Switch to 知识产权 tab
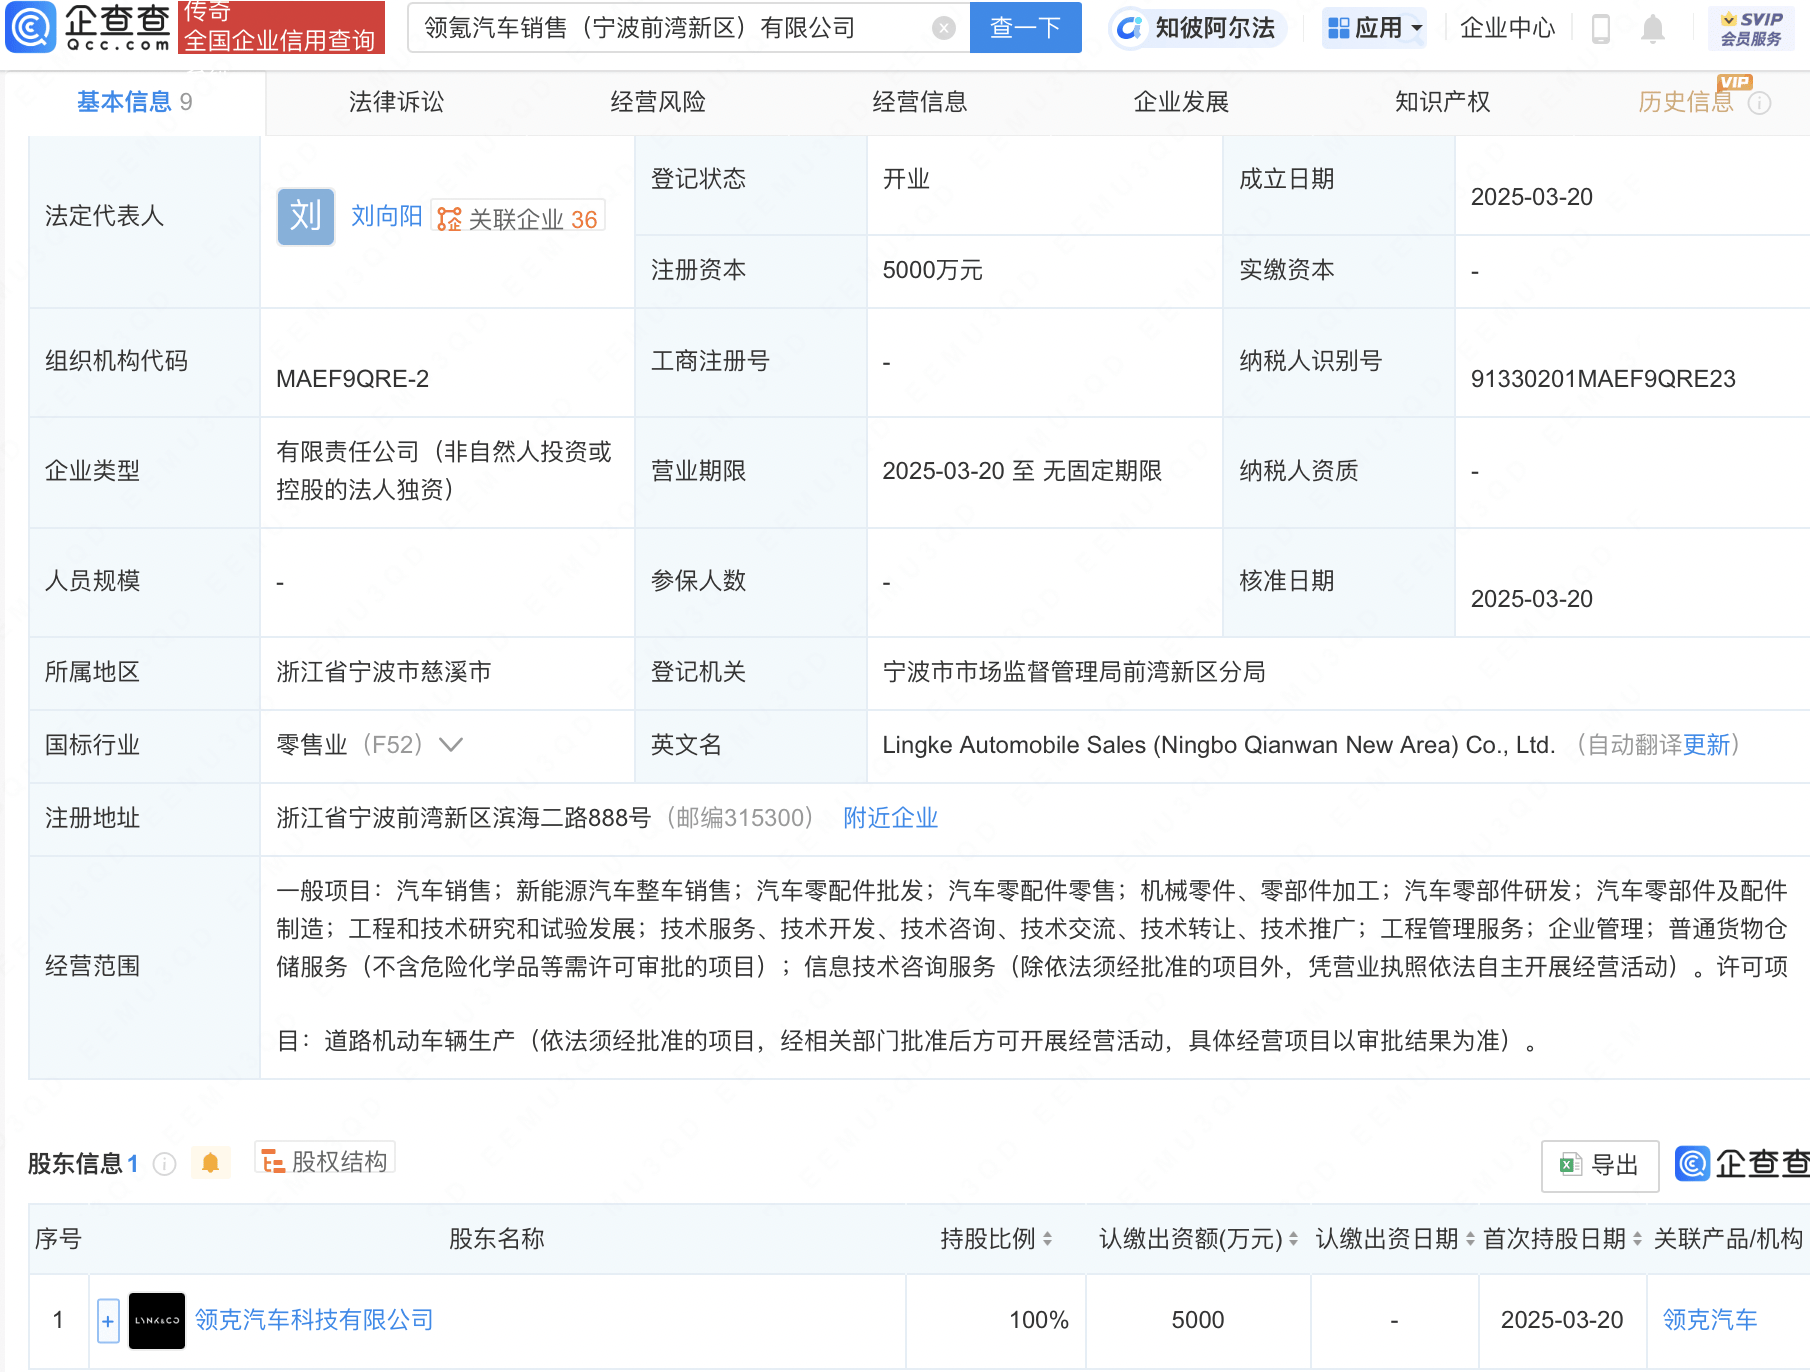 (x=1442, y=102)
